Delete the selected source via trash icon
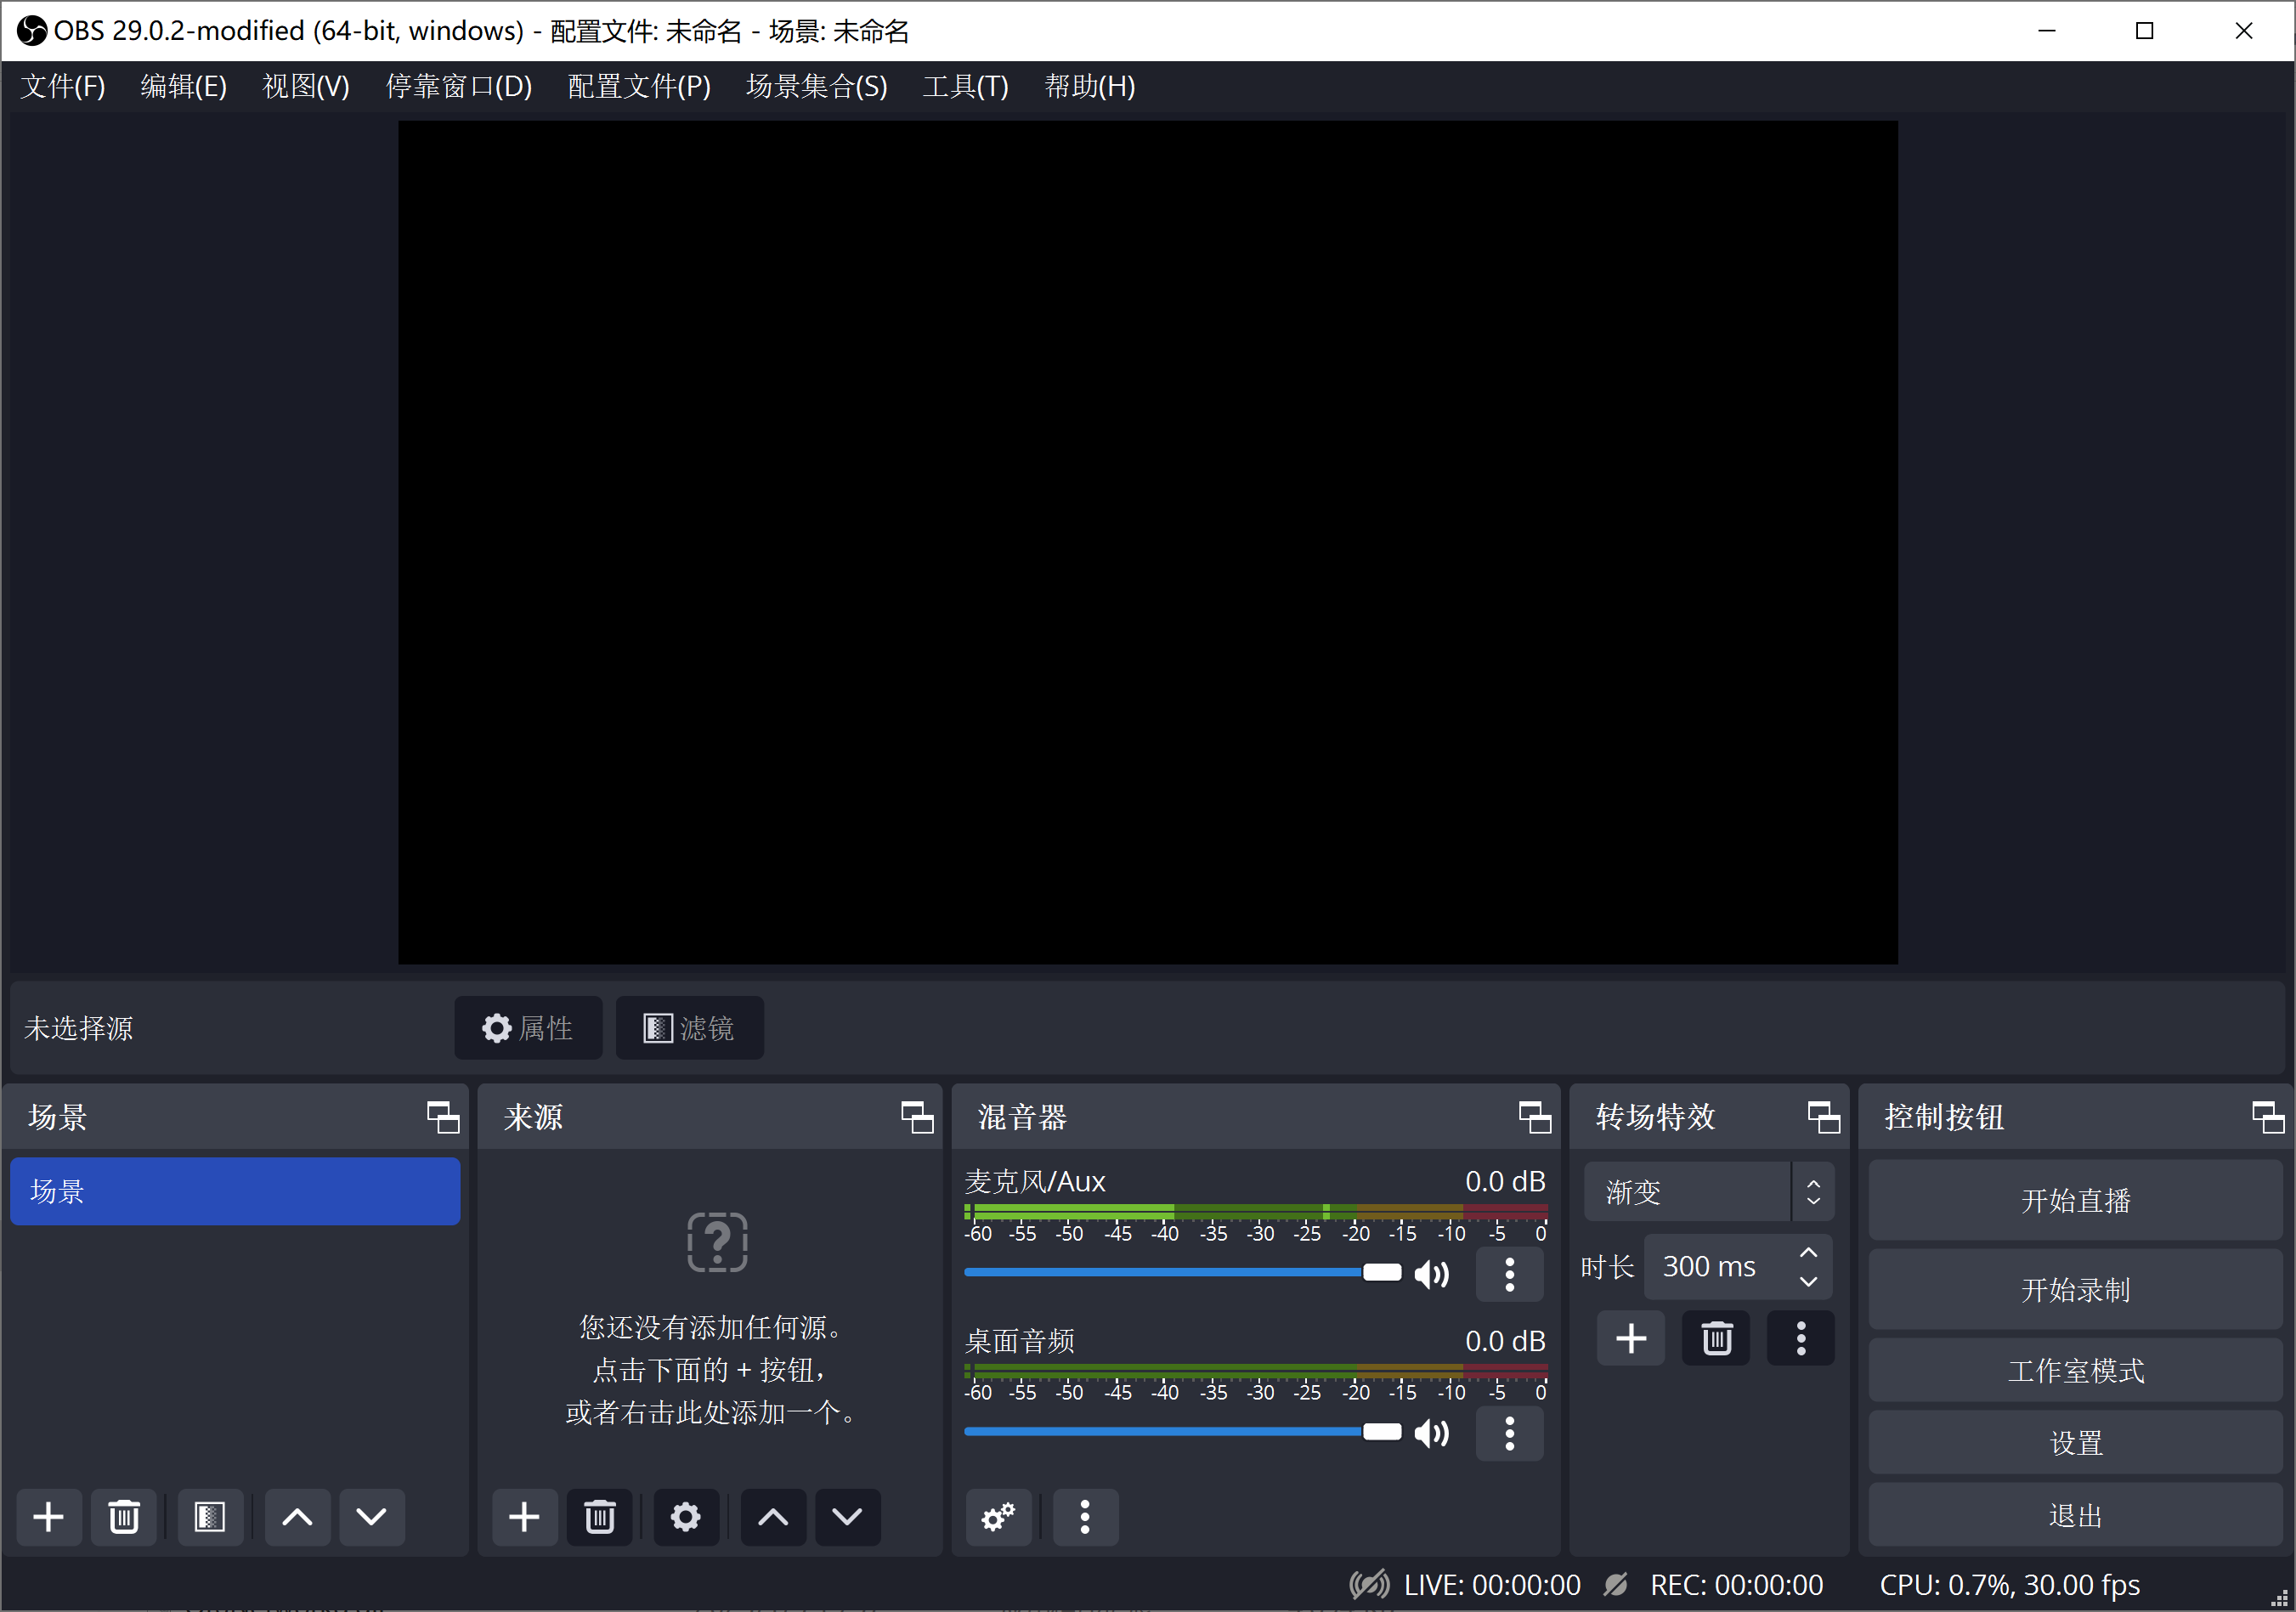This screenshot has height=1612, width=2296. click(x=600, y=1517)
